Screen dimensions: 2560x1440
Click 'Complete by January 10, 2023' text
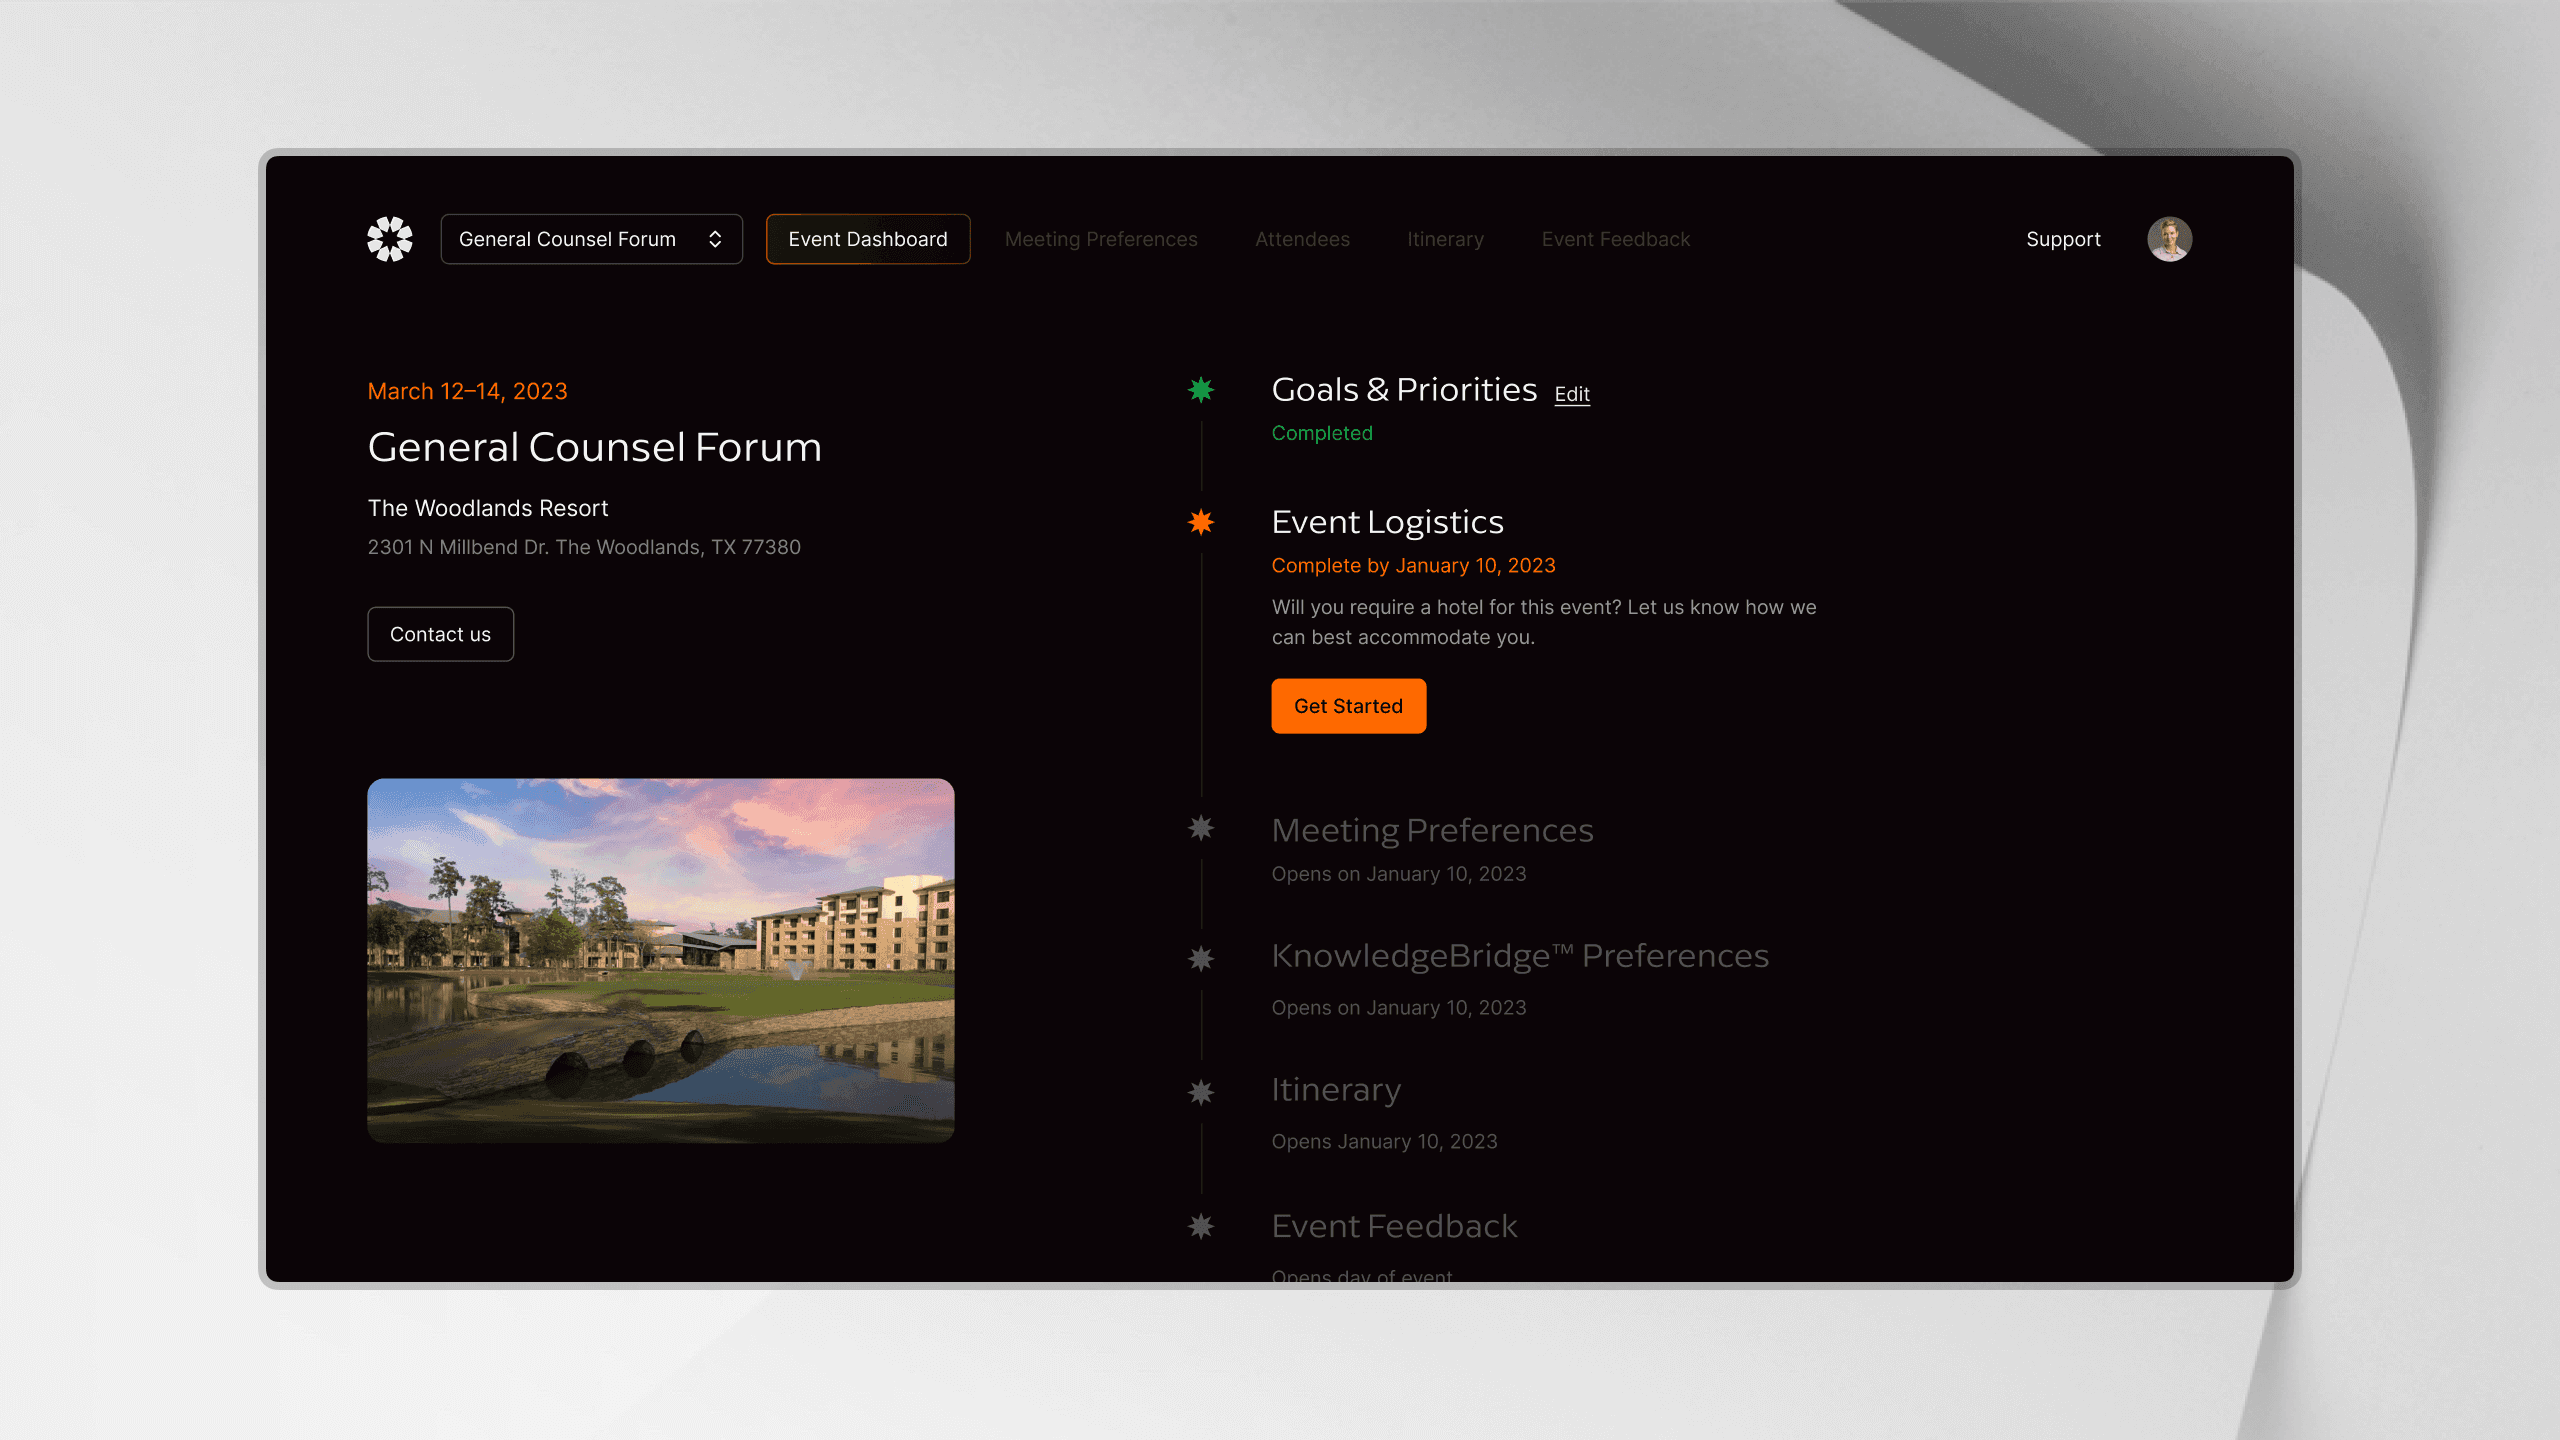[x=1413, y=565]
